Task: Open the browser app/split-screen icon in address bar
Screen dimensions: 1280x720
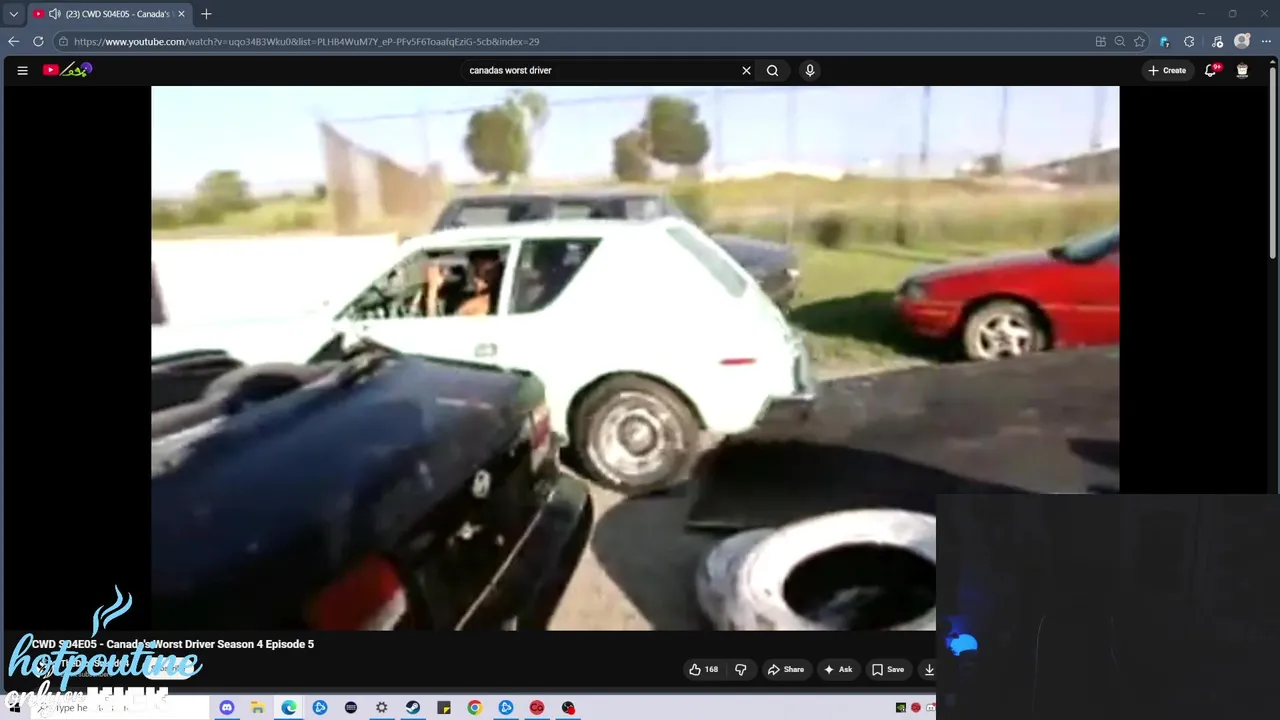Action: tap(1101, 42)
